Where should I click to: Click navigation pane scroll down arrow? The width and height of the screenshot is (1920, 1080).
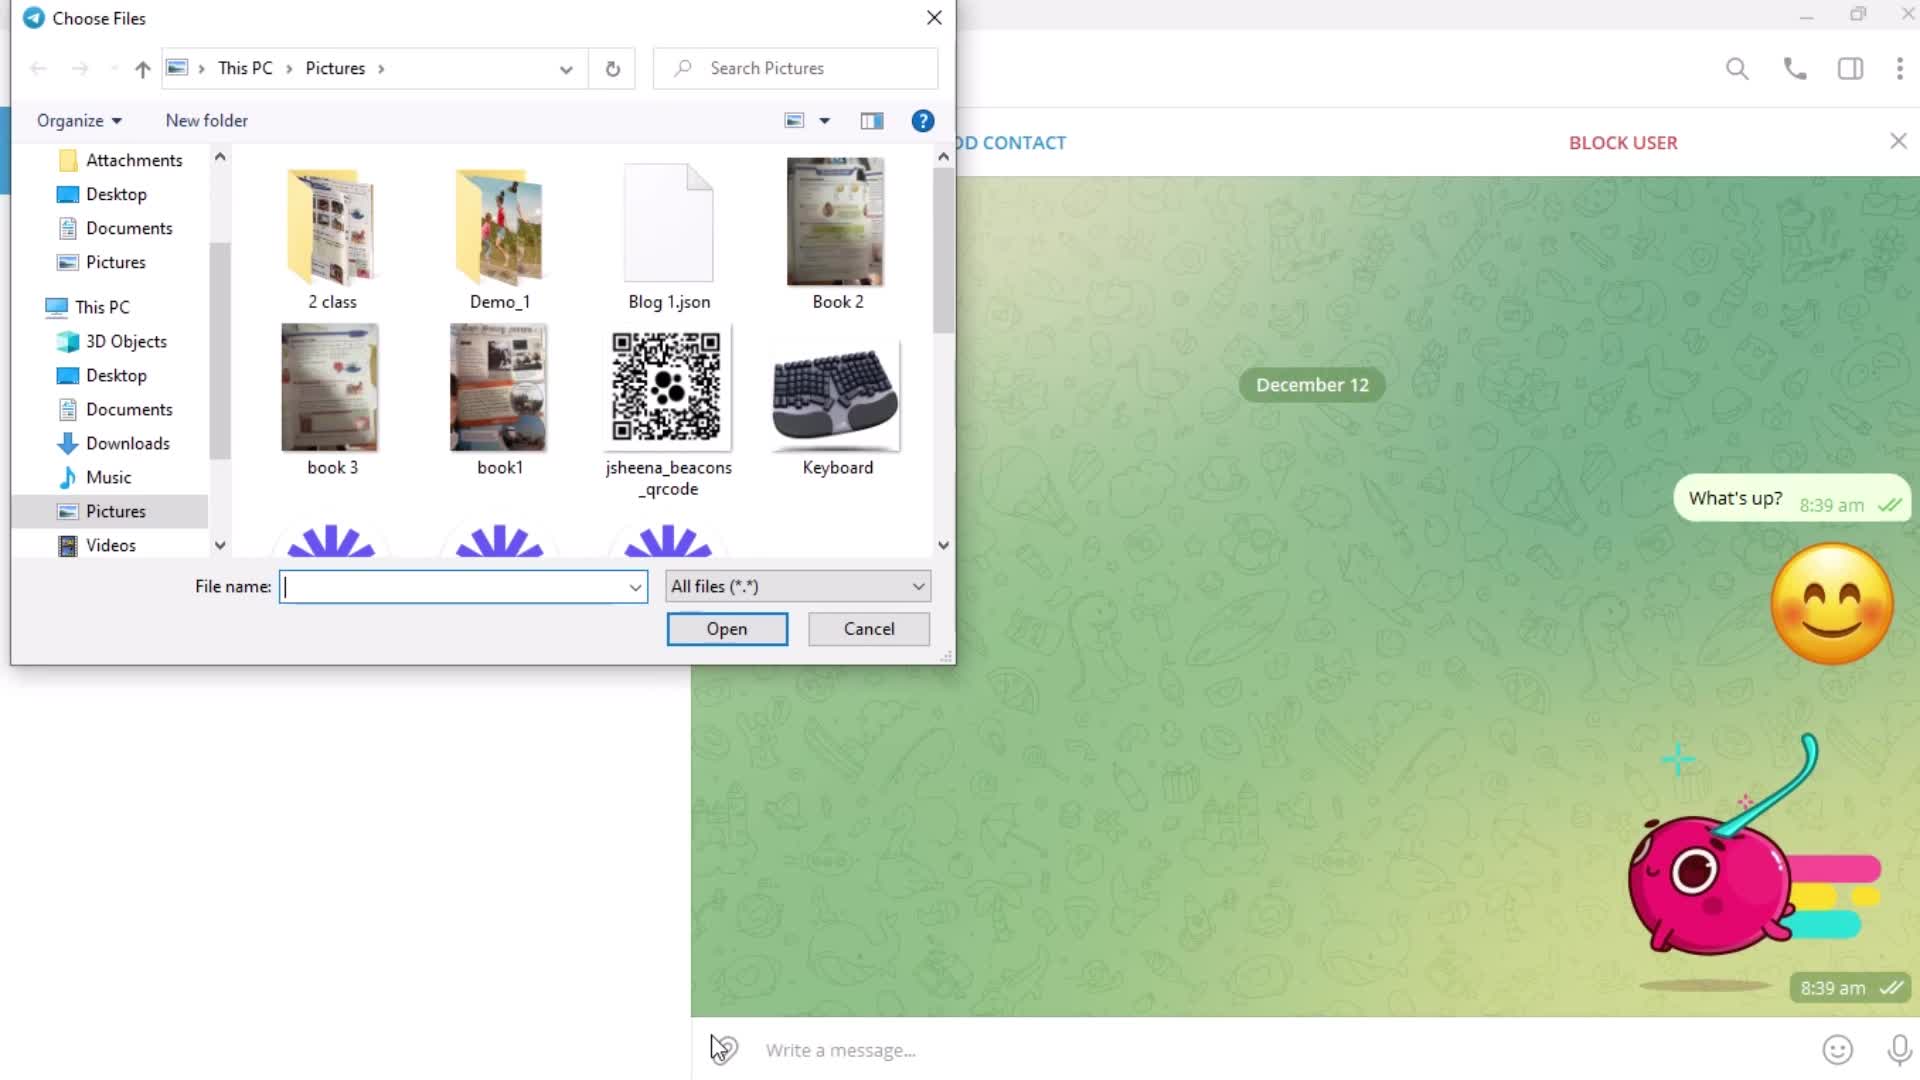tap(220, 545)
